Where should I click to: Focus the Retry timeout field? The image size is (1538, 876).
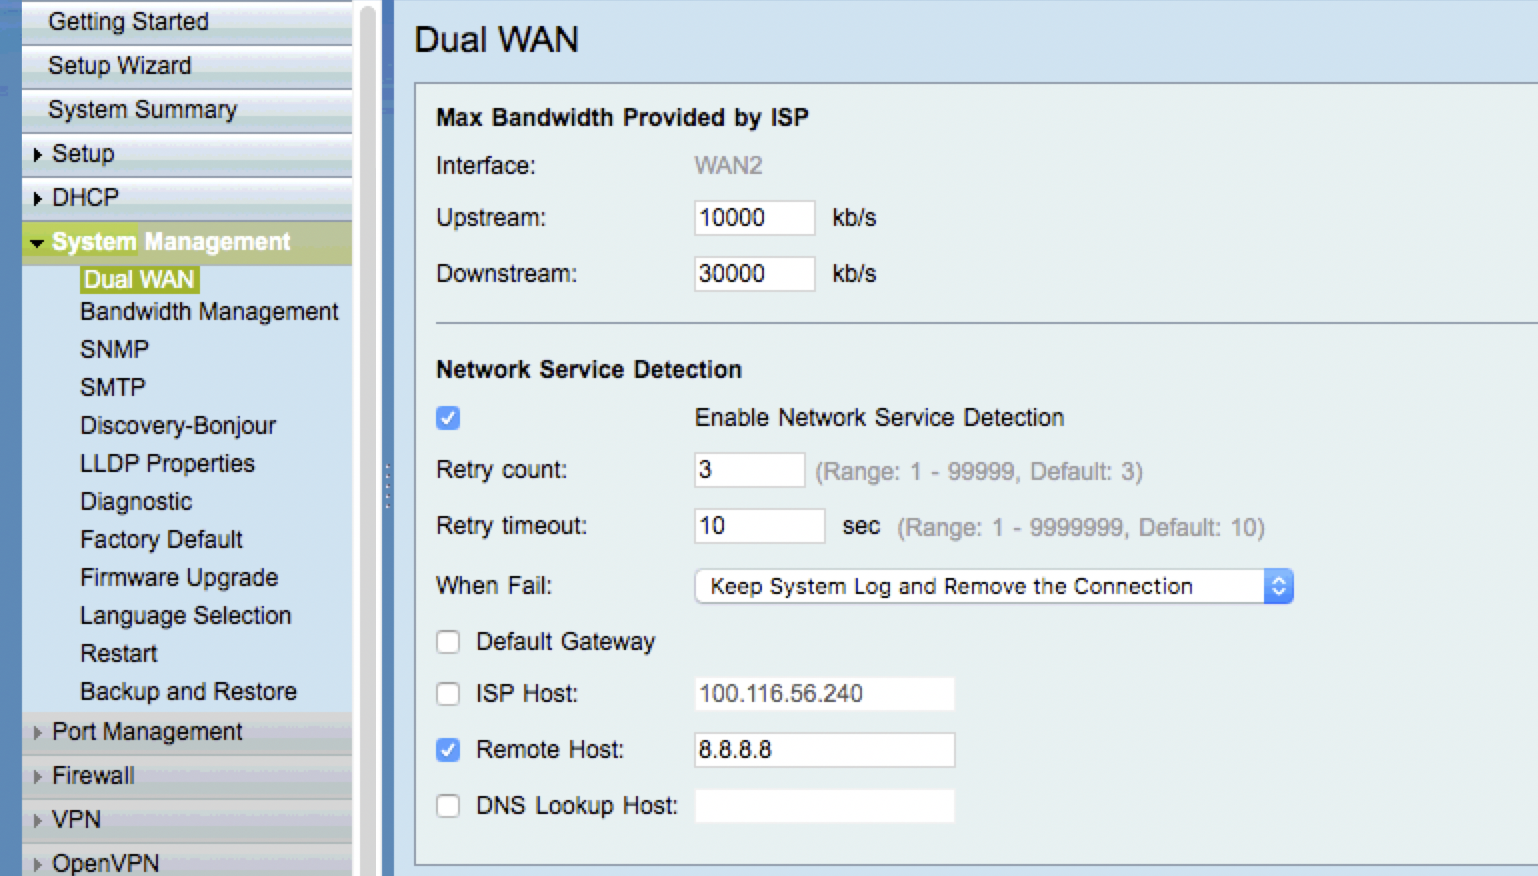pyautogui.click(x=760, y=526)
